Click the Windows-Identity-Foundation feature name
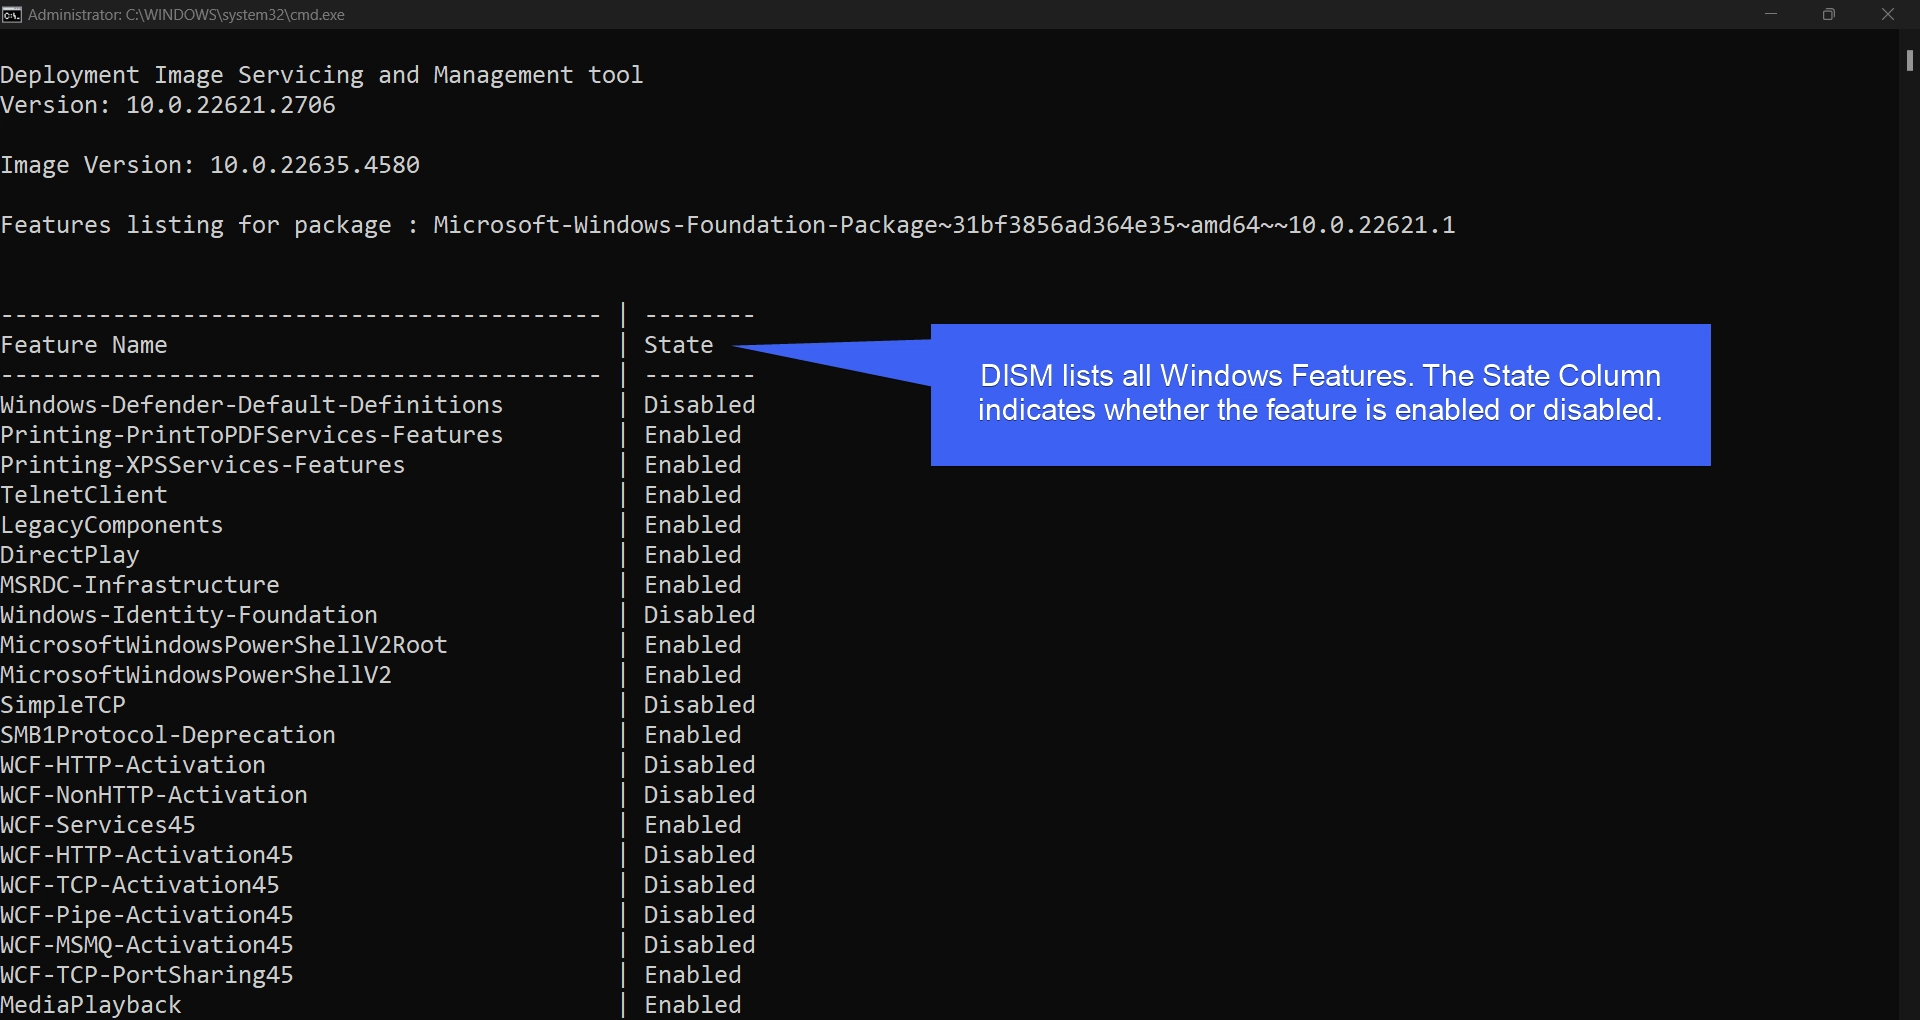This screenshot has height=1020, width=1920. click(189, 615)
